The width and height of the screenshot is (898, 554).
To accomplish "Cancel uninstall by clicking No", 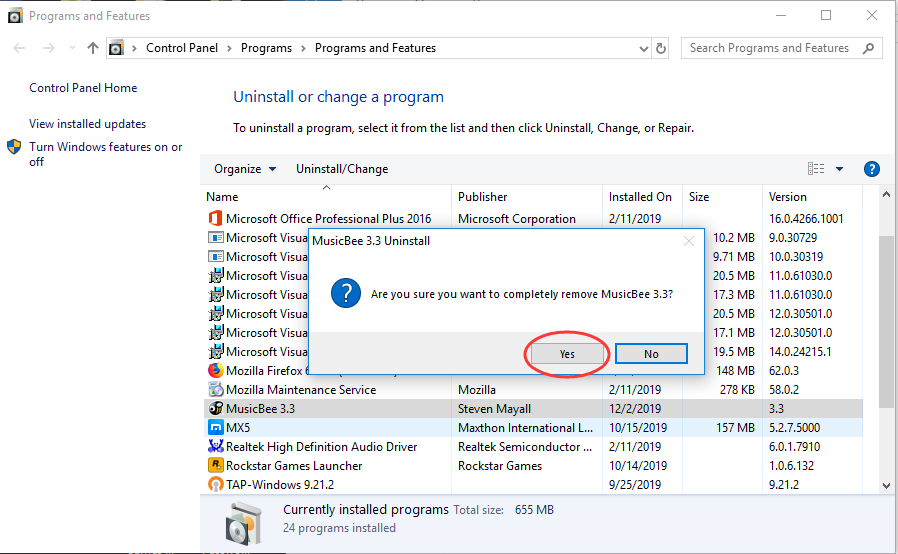I will coord(651,353).
